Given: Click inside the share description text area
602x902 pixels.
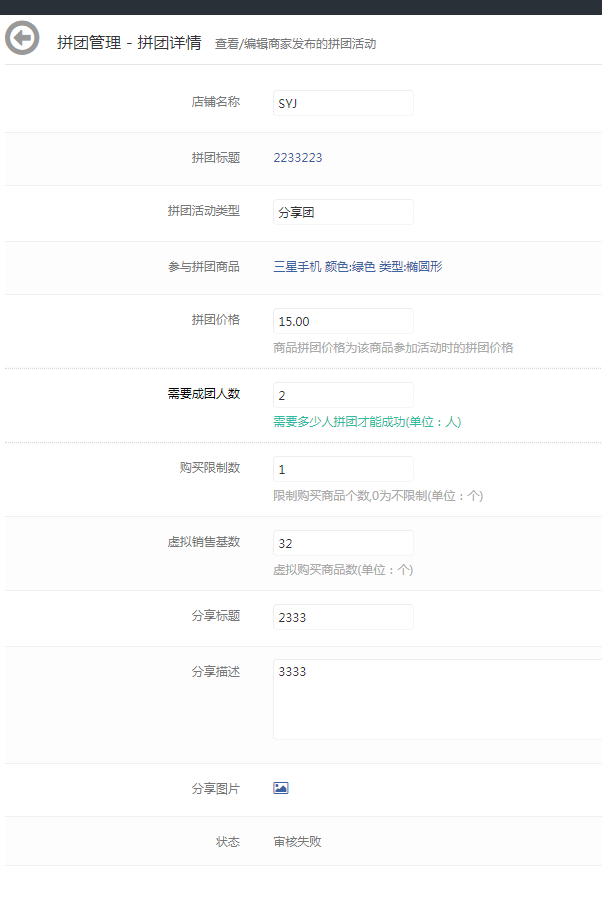Looking at the screenshot, I should pyautogui.click(x=436, y=699).
